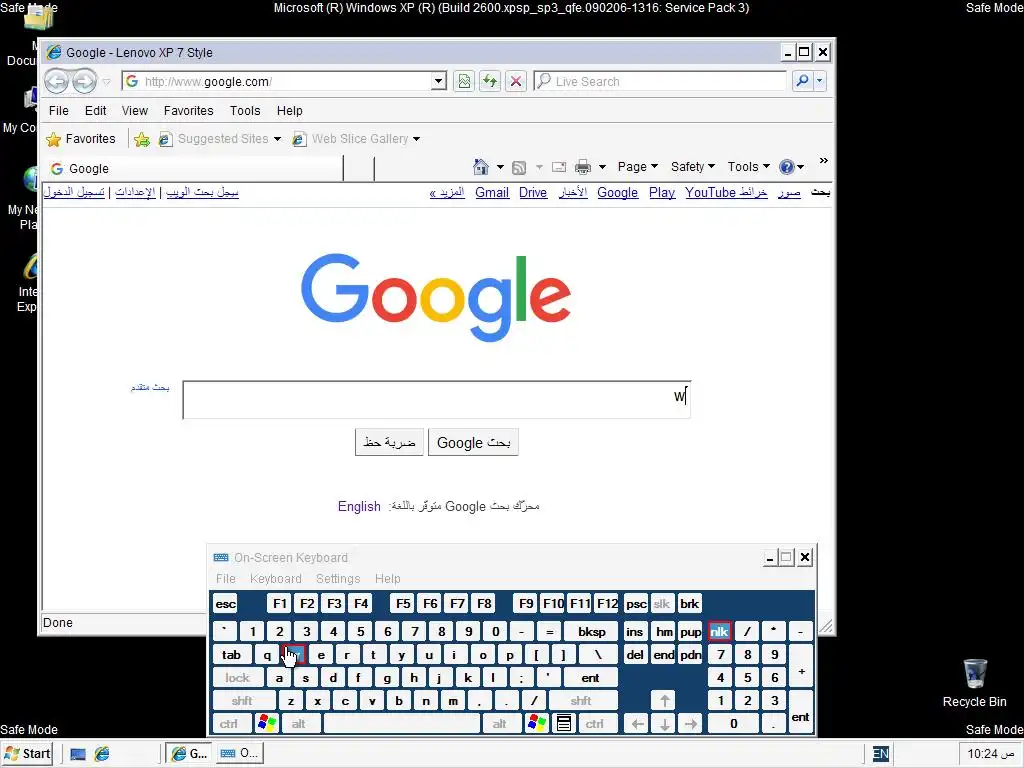Follow the English language link
Viewport: 1024px width, 768px height.
click(x=359, y=506)
